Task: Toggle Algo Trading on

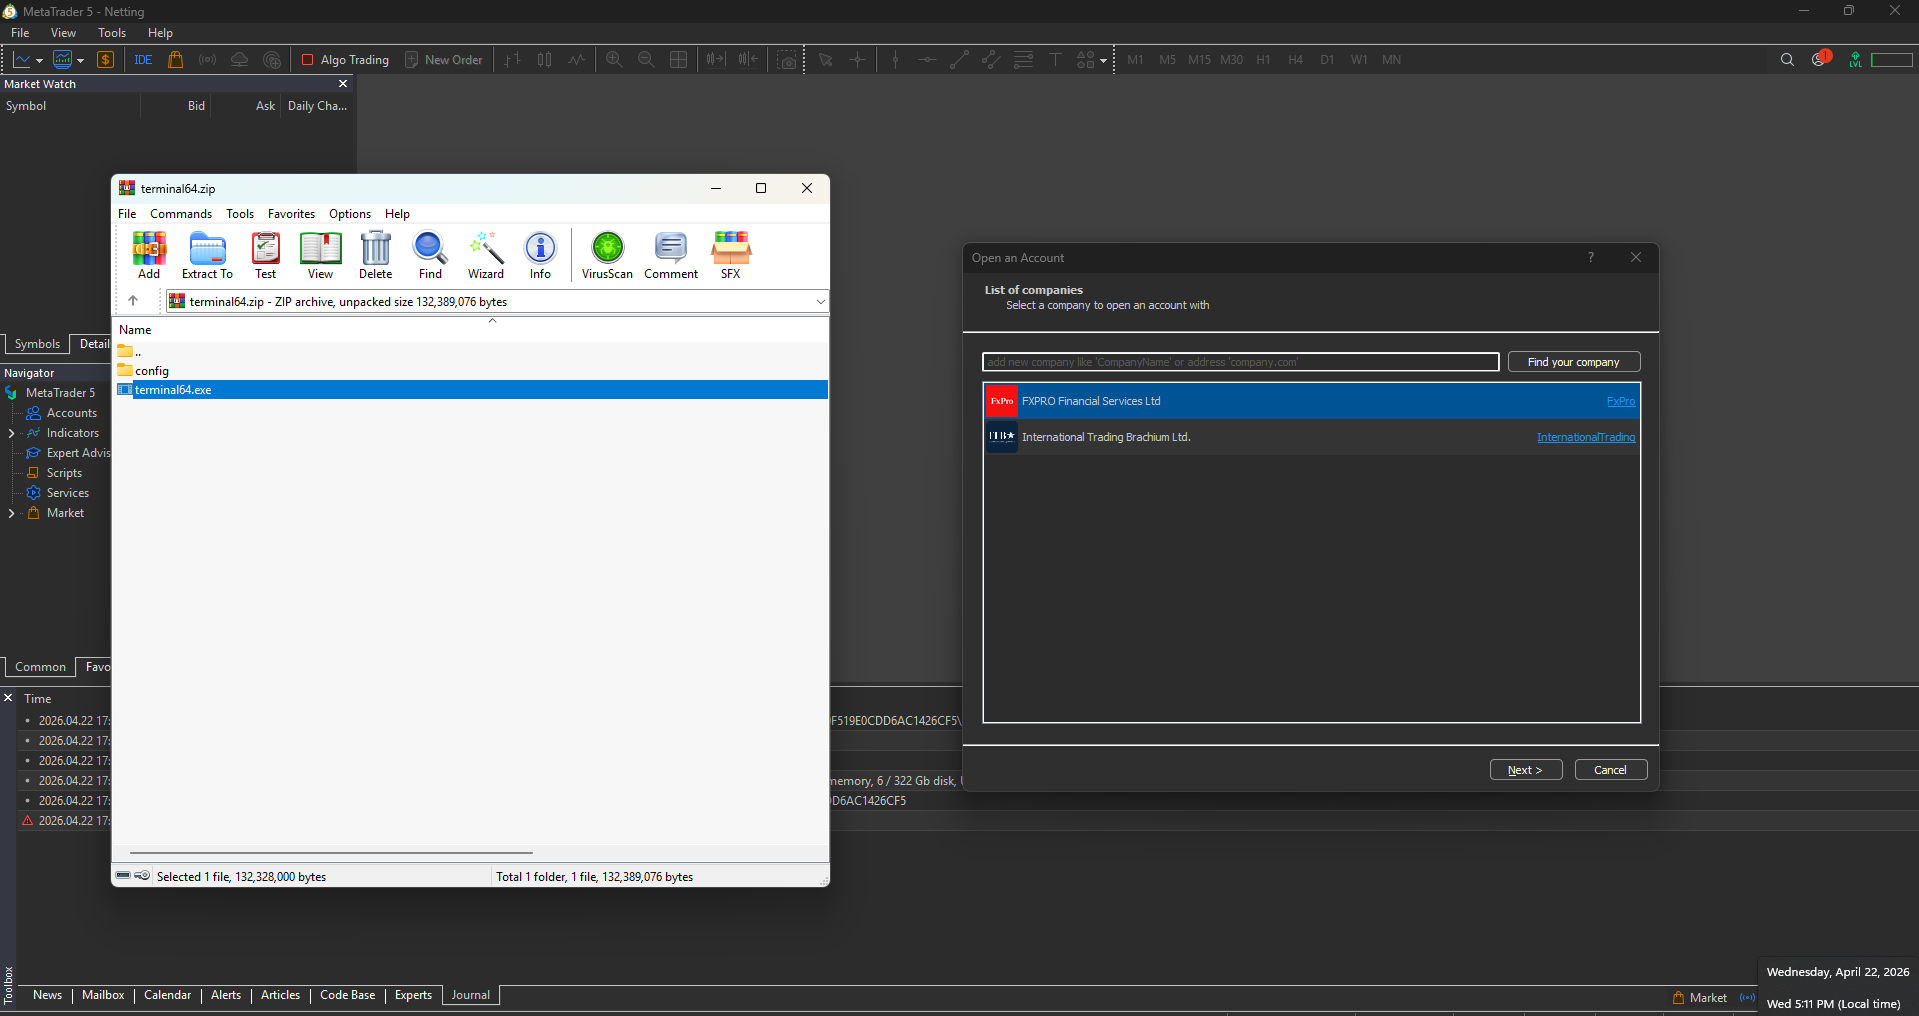Action: [345, 60]
